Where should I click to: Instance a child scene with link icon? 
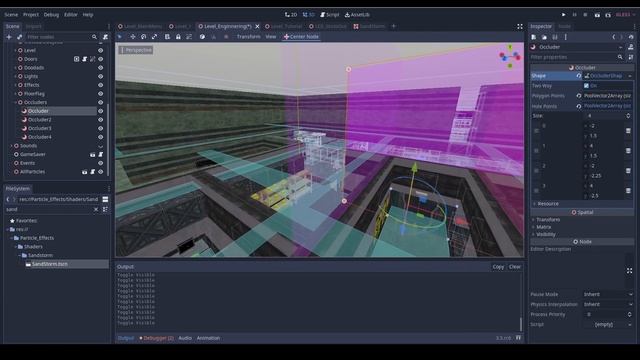[19, 37]
